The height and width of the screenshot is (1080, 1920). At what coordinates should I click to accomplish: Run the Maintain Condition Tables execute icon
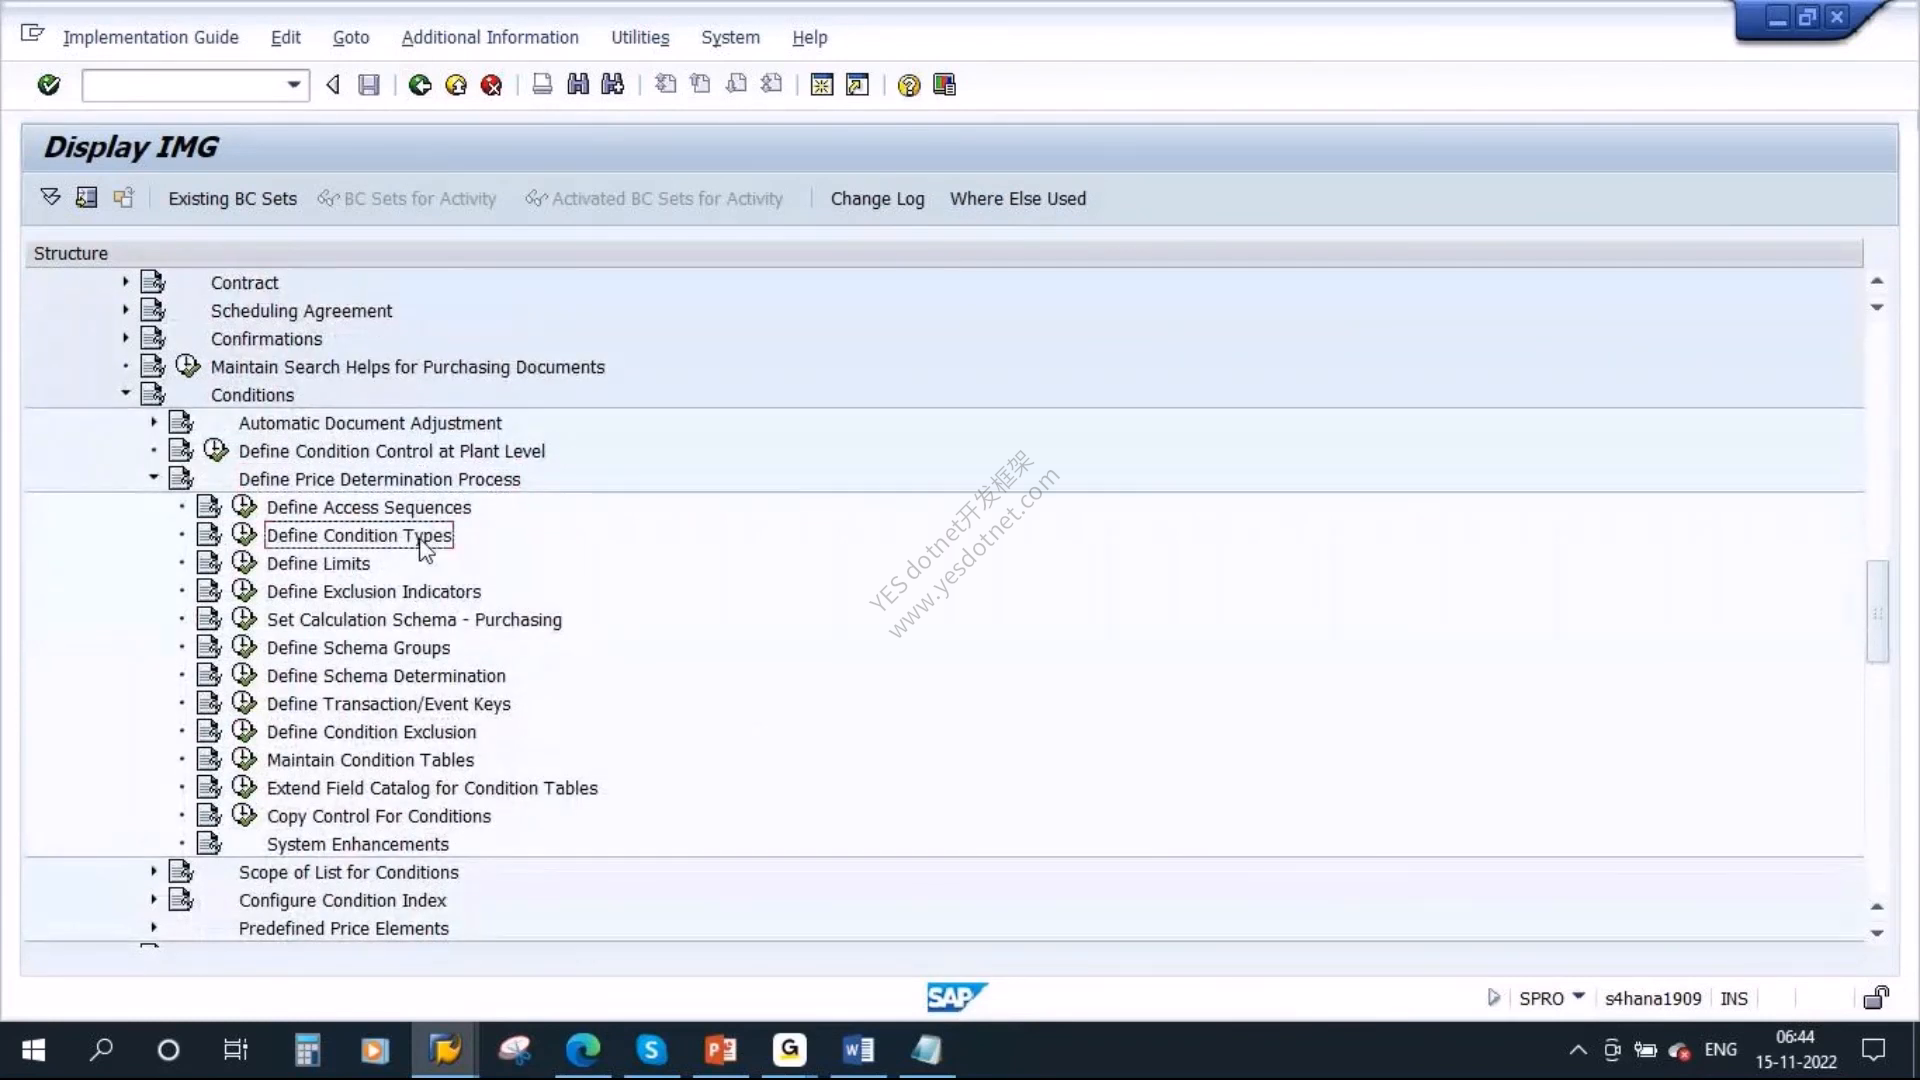(245, 759)
